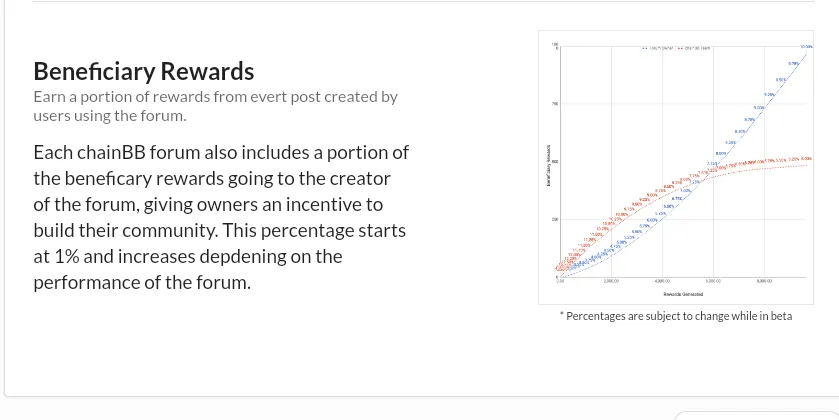Click the 250 tick on the y-axis
The height and width of the screenshot is (420, 839).
[555, 219]
